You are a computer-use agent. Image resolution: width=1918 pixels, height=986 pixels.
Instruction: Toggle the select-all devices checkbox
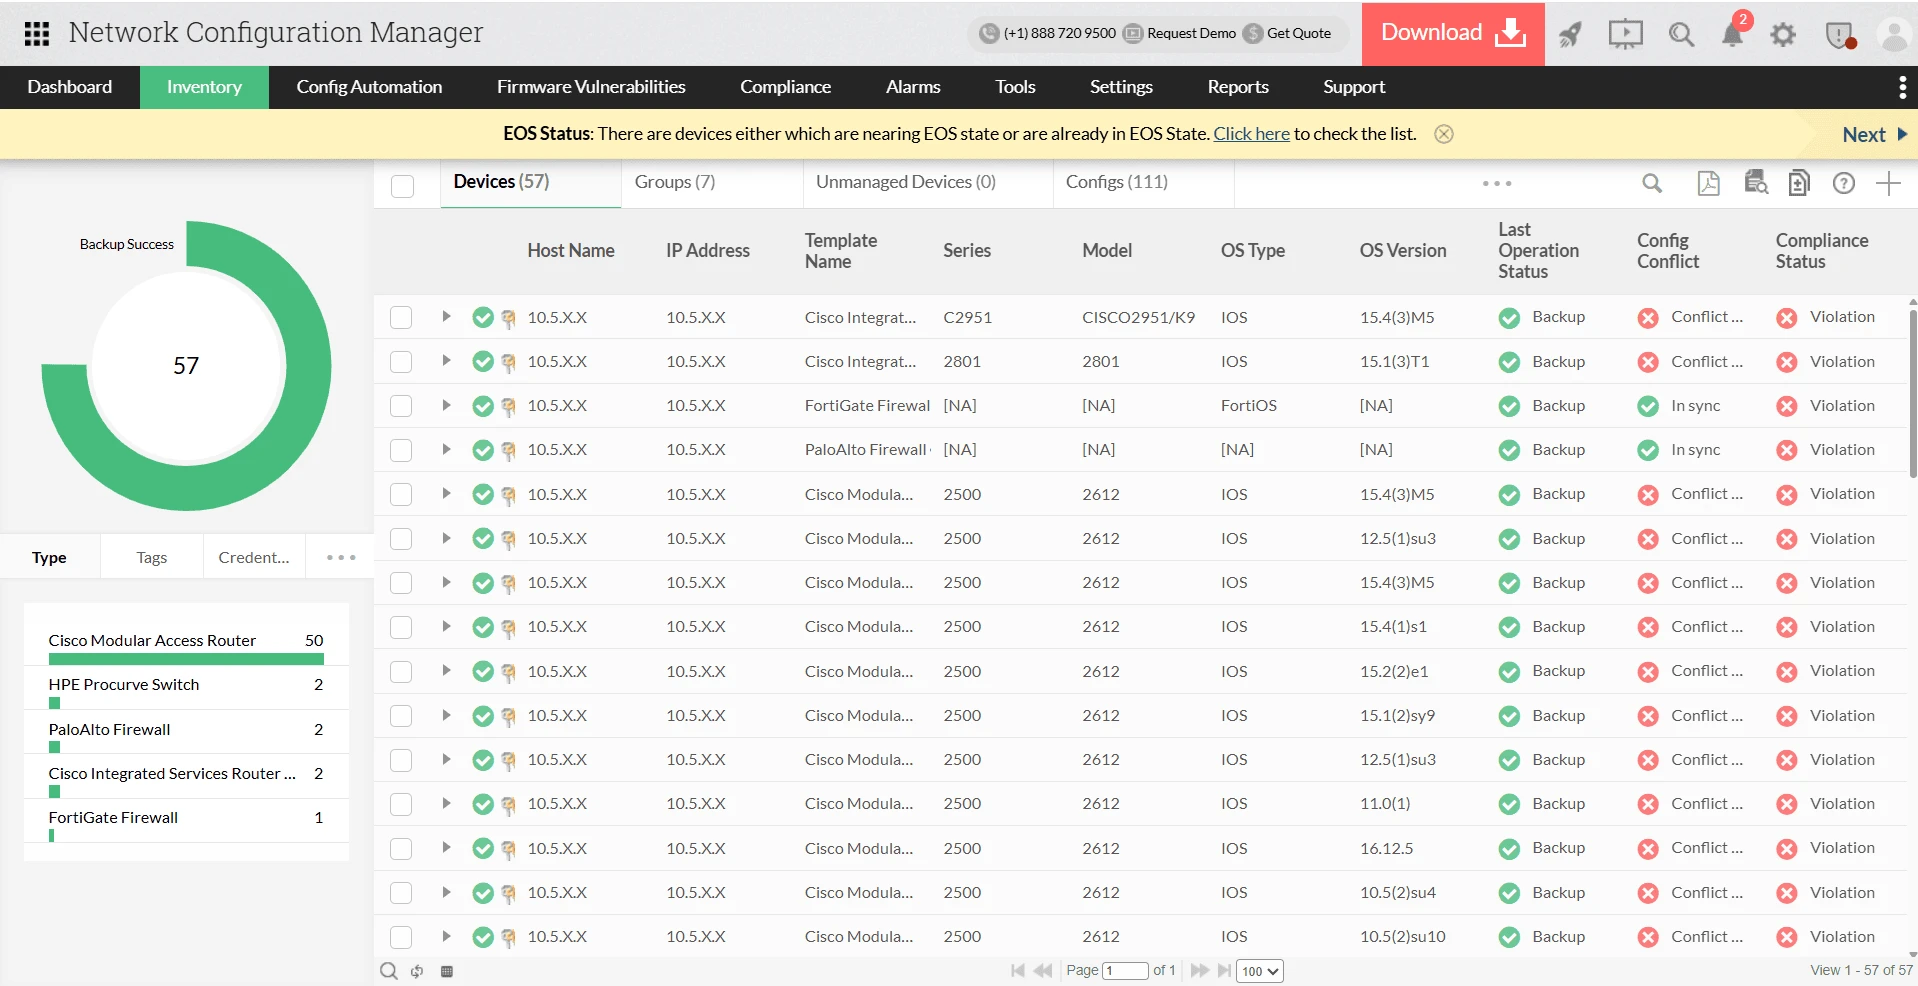pos(403,186)
